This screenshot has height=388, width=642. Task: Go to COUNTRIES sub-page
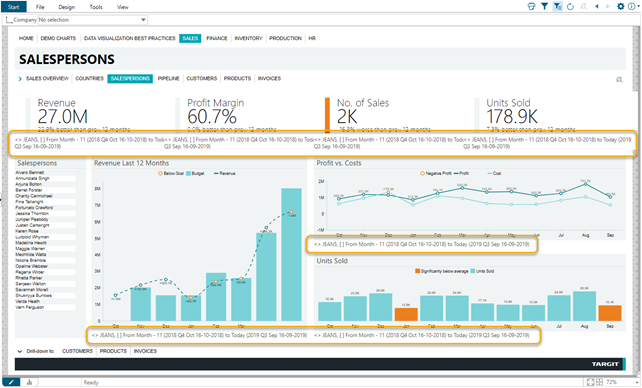point(89,79)
